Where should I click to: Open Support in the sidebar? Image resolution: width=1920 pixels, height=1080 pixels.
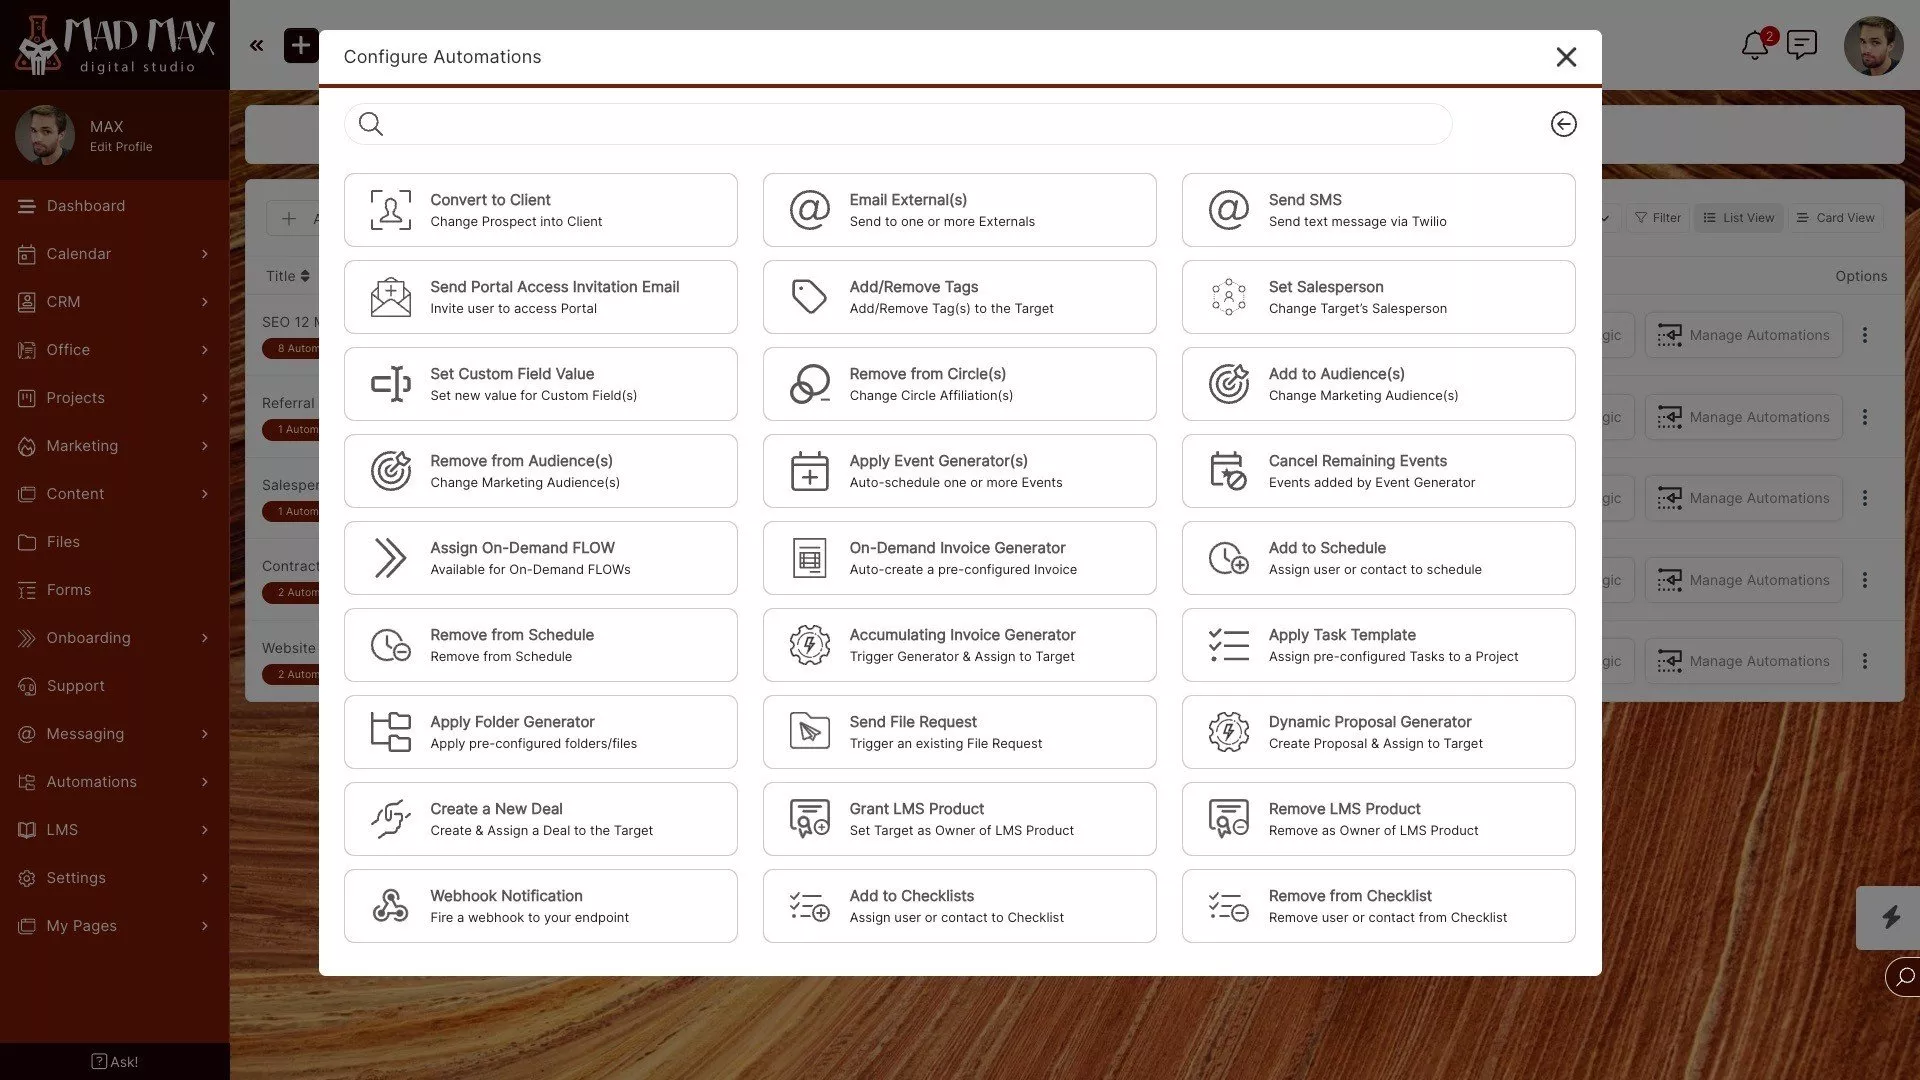click(x=75, y=686)
